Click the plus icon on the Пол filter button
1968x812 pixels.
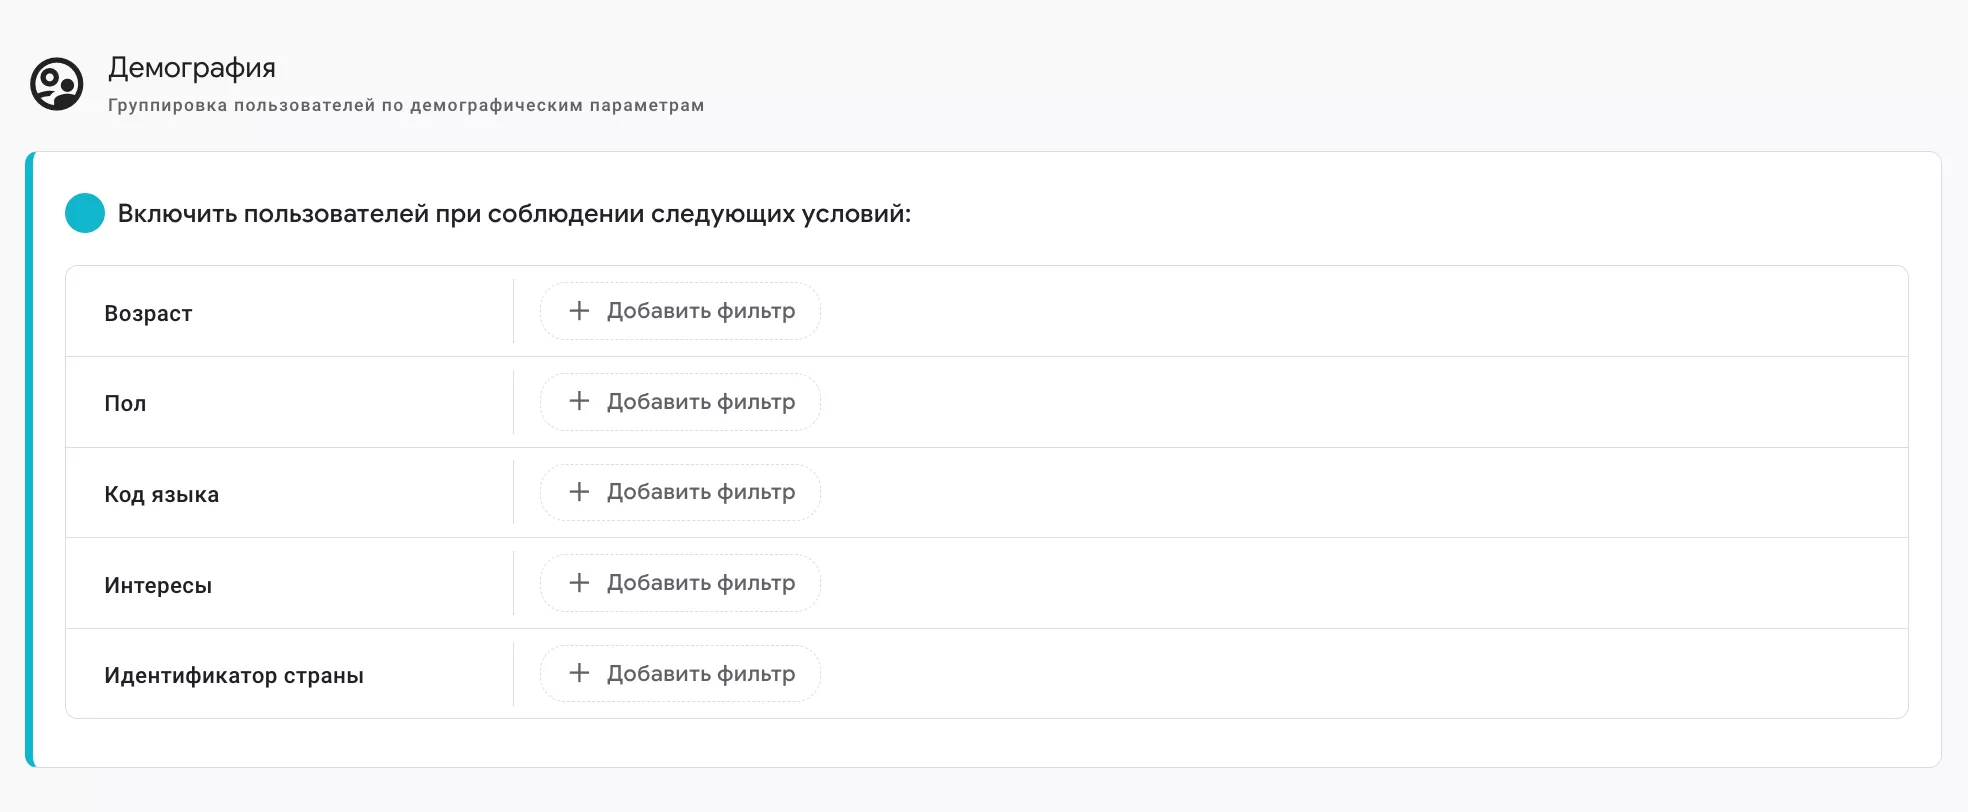[x=578, y=402]
